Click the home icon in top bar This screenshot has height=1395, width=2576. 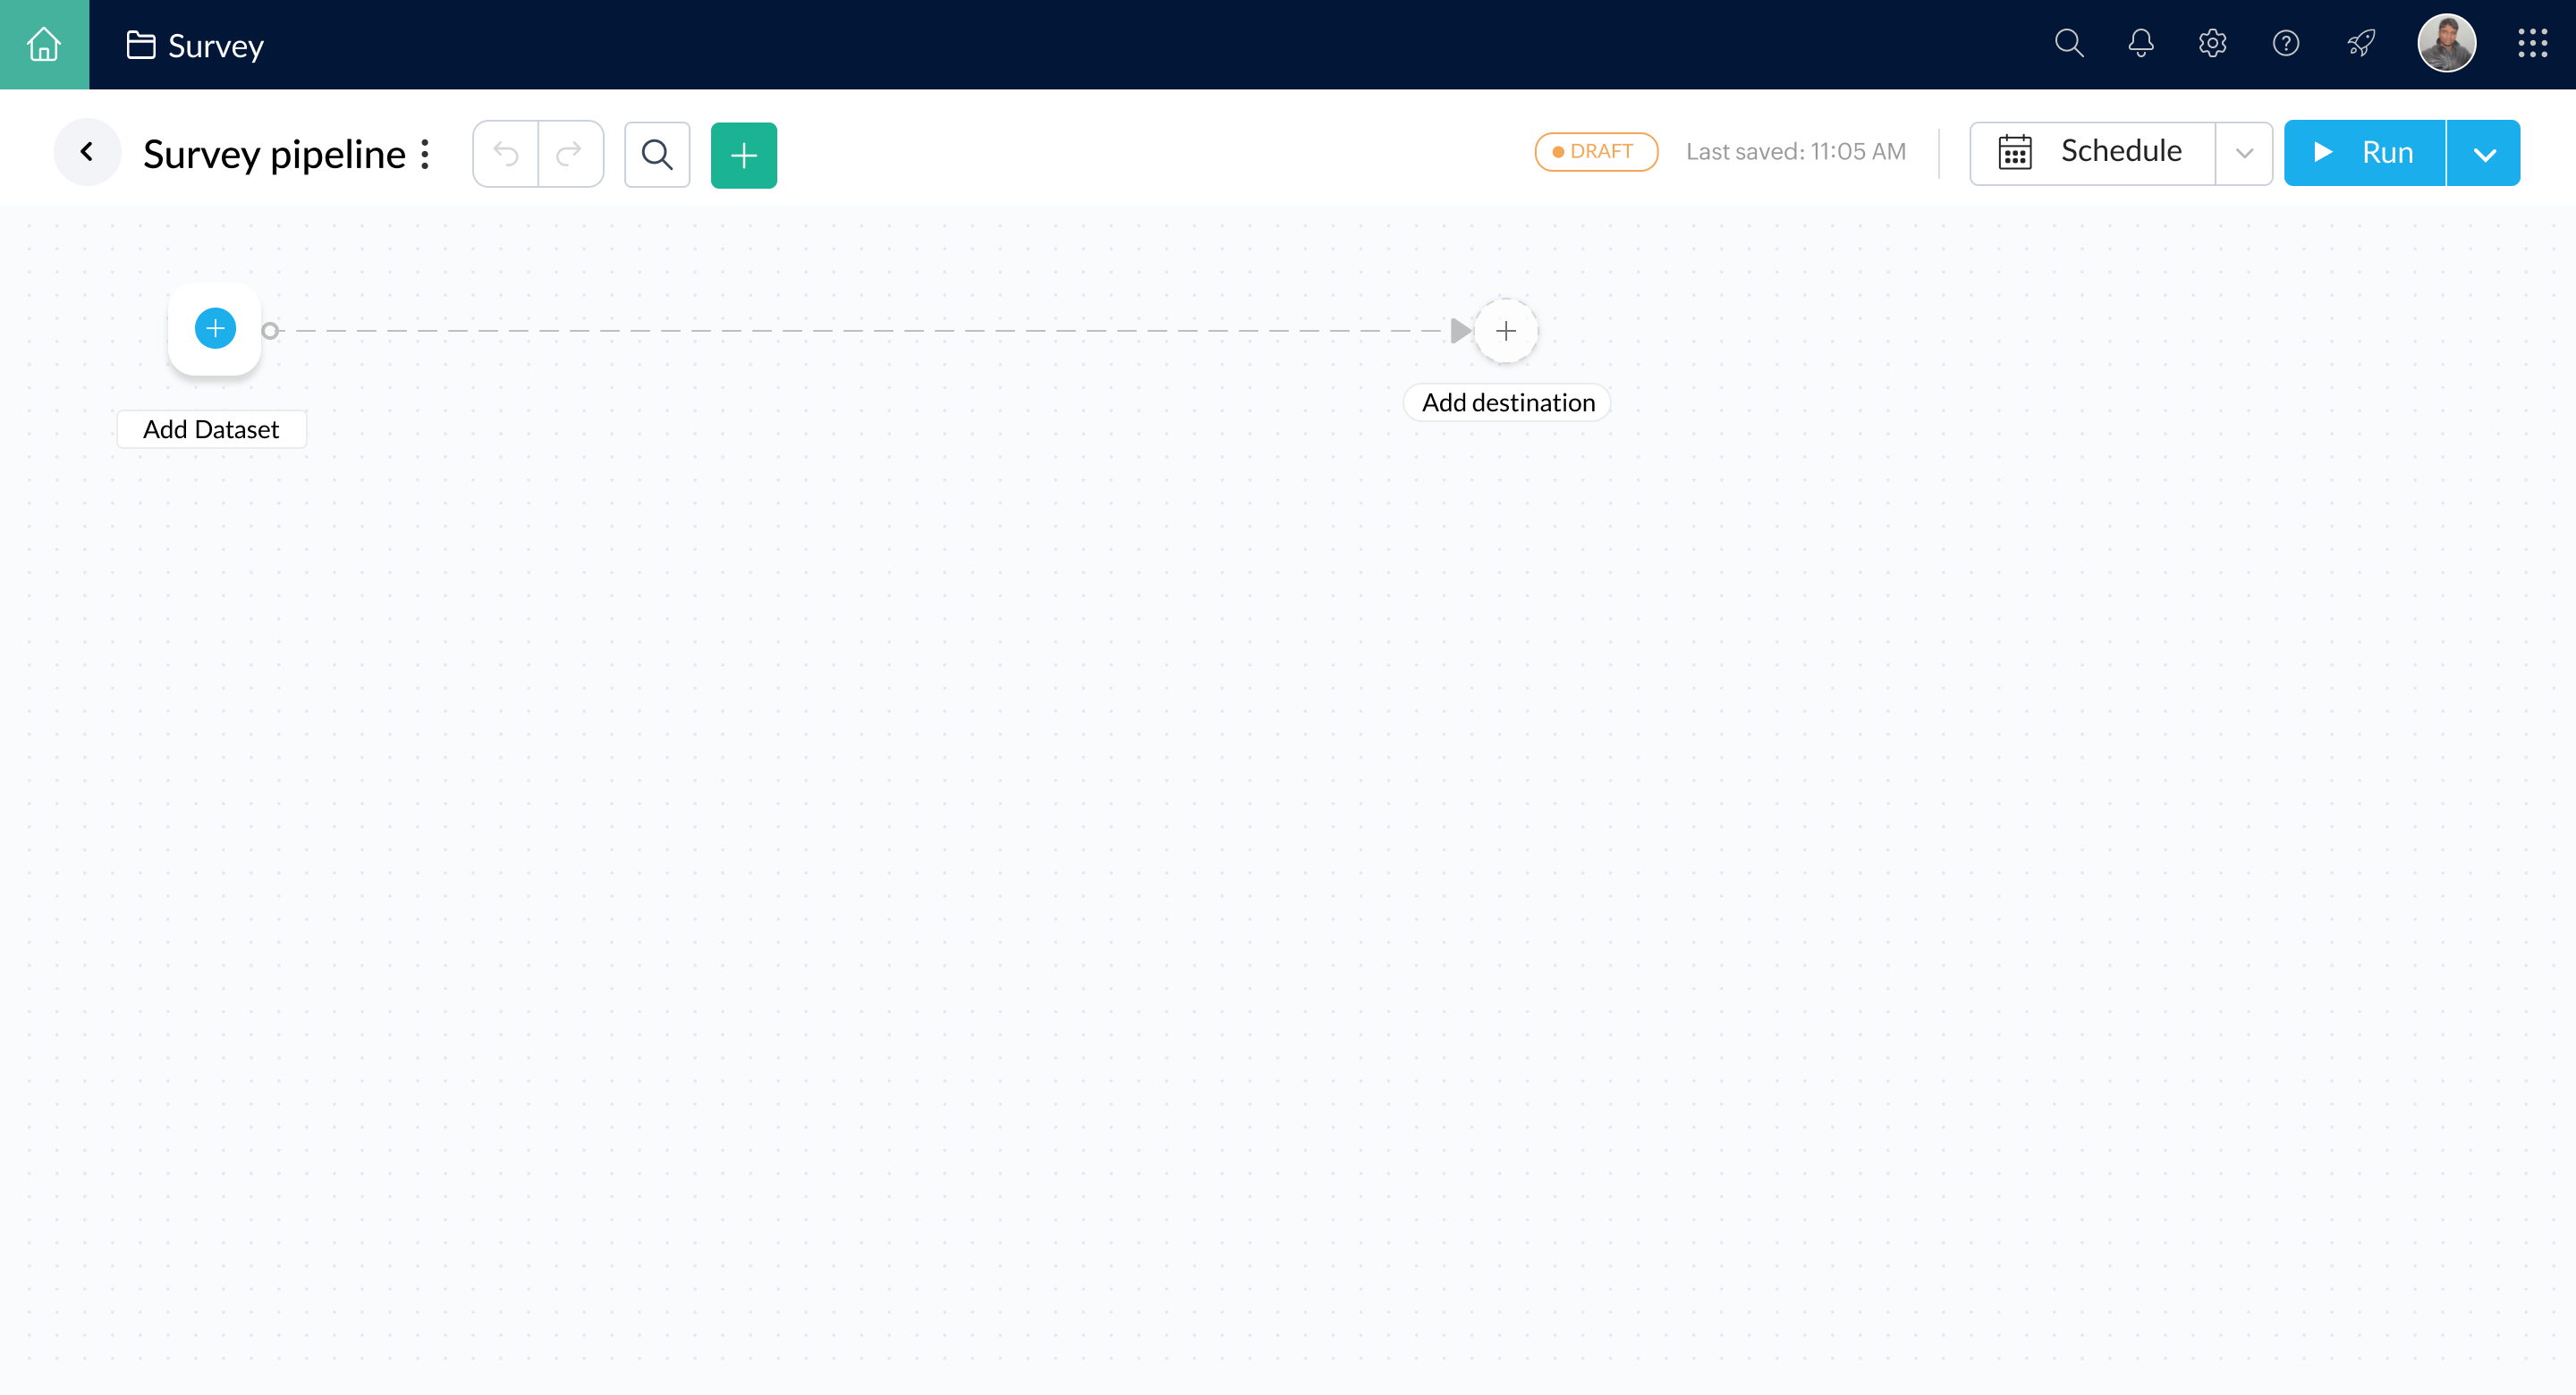[44, 44]
